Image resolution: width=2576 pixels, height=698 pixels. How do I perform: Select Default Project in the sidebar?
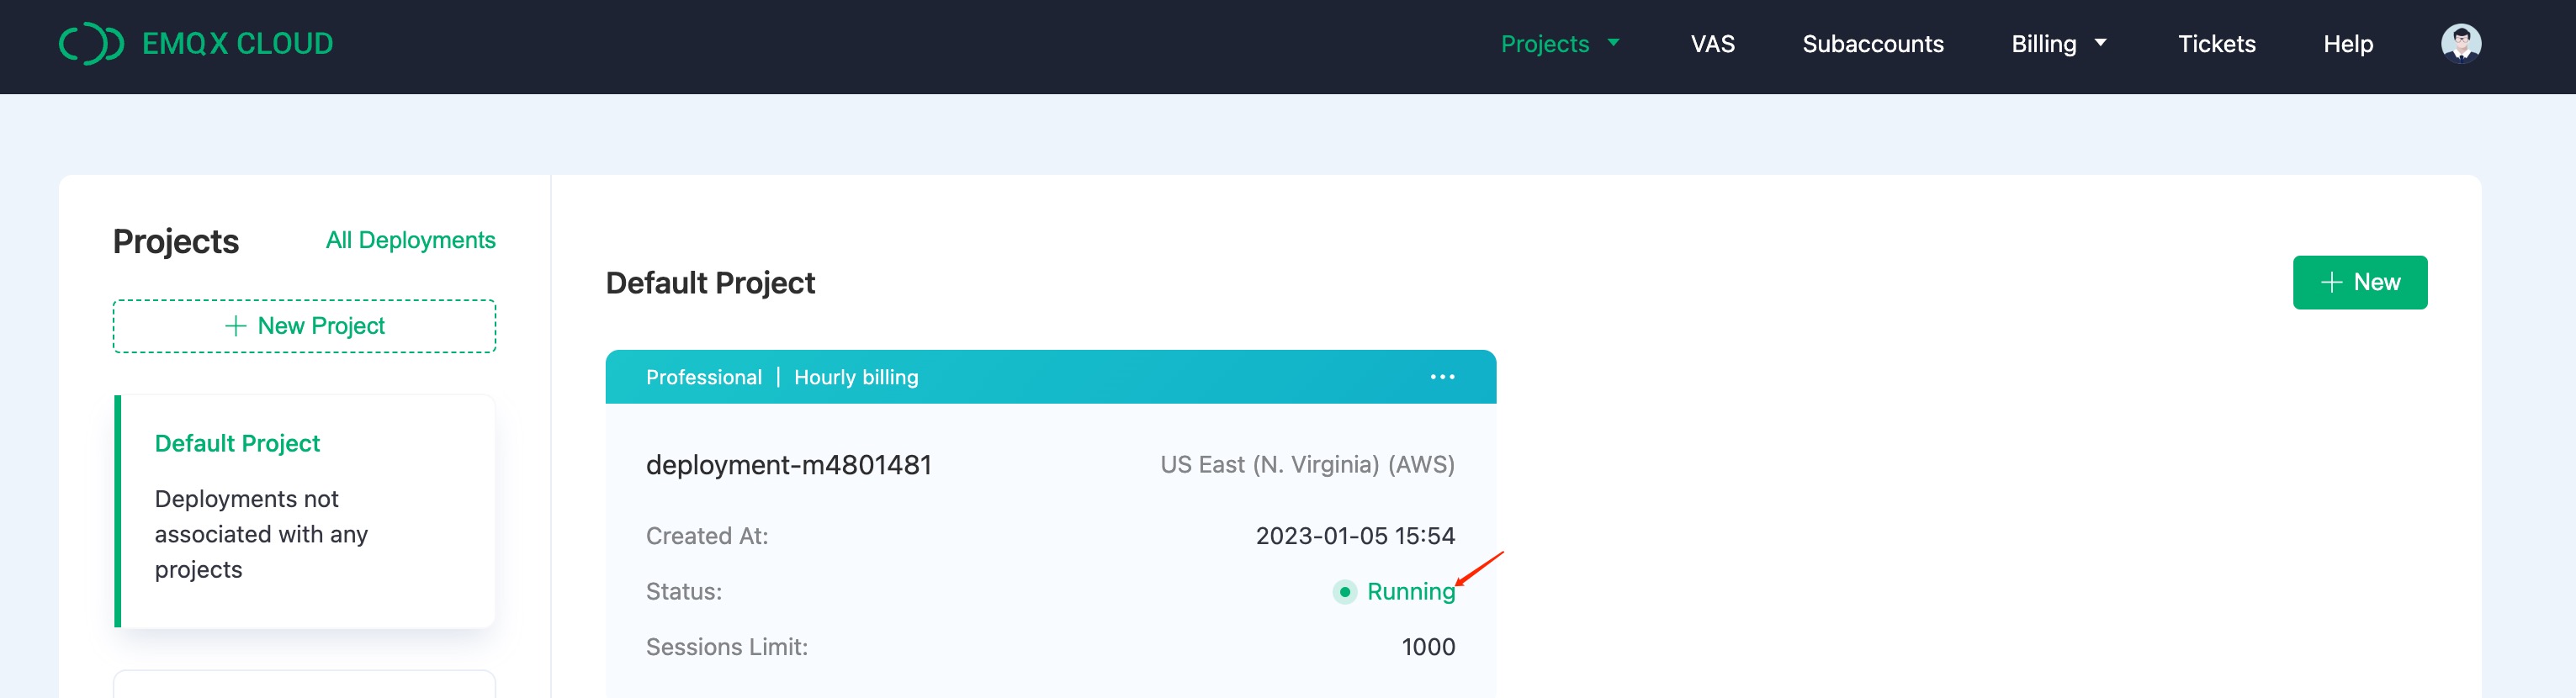pyautogui.click(x=237, y=443)
